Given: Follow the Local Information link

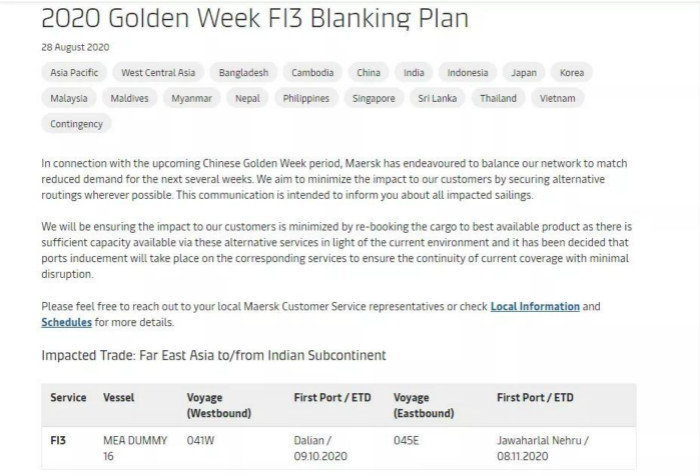Looking at the screenshot, I should click(535, 306).
